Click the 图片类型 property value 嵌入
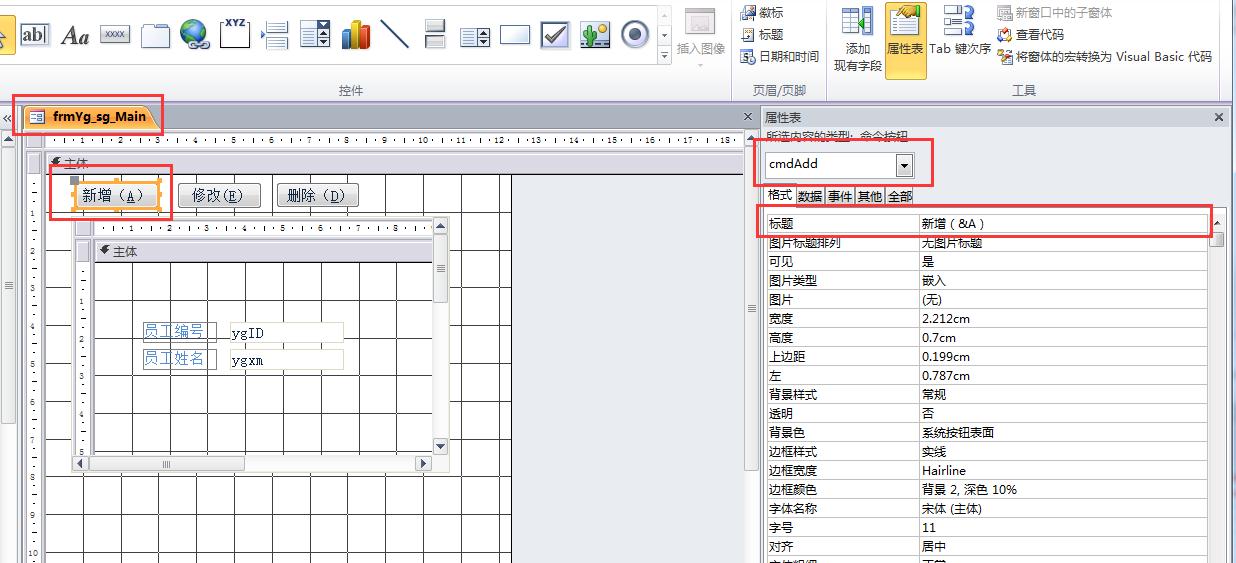The height and width of the screenshot is (563, 1236). tap(1063, 281)
